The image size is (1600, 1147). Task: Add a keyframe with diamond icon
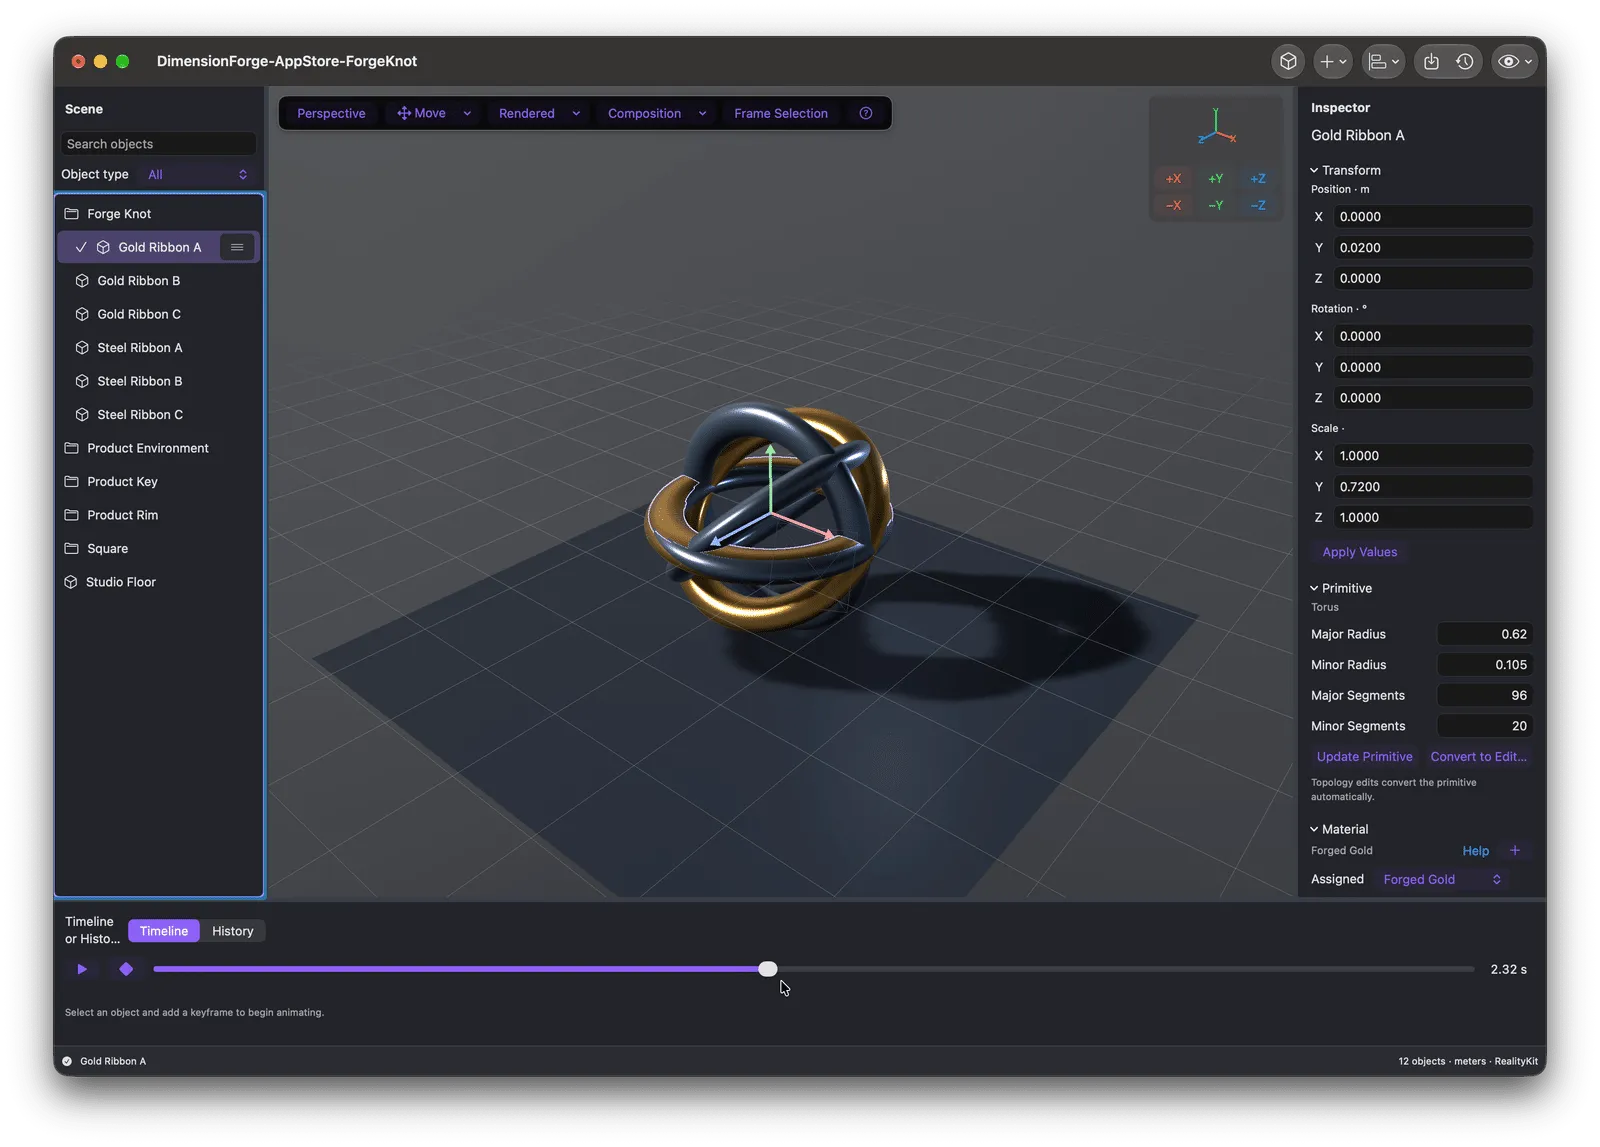[126, 969]
